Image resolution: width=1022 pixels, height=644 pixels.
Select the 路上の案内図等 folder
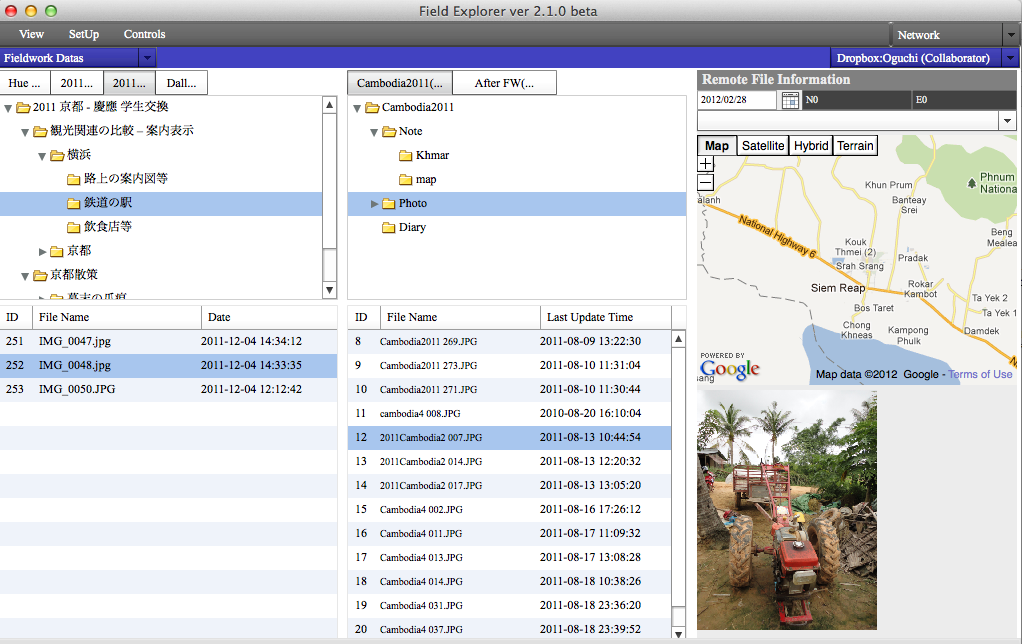pyautogui.click(x=125, y=179)
